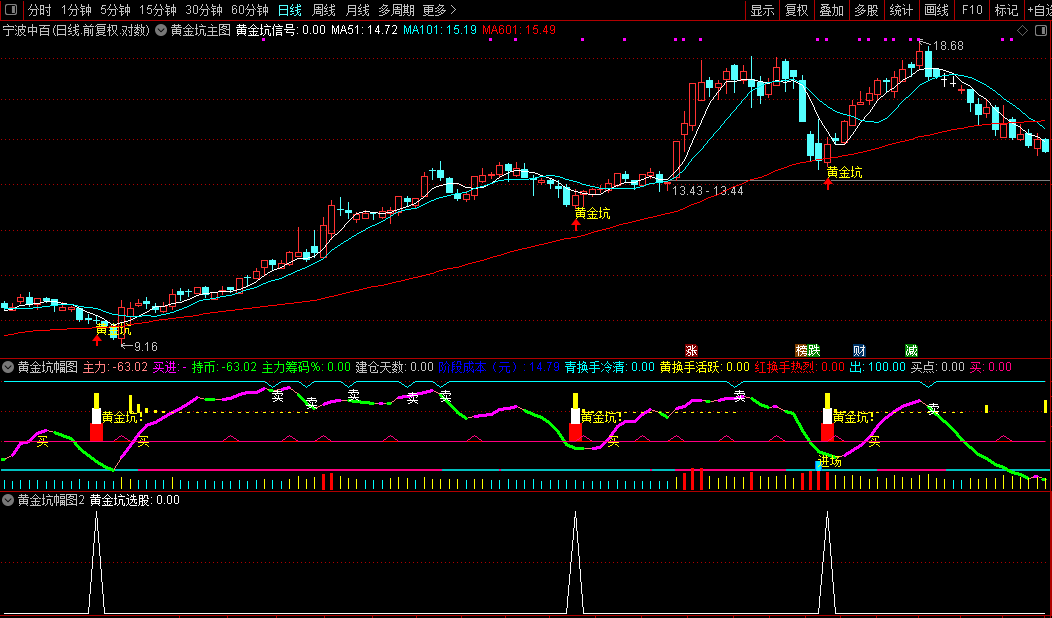
Task: Click the 出: 100.00 readout
Action: pyautogui.click(x=878, y=367)
